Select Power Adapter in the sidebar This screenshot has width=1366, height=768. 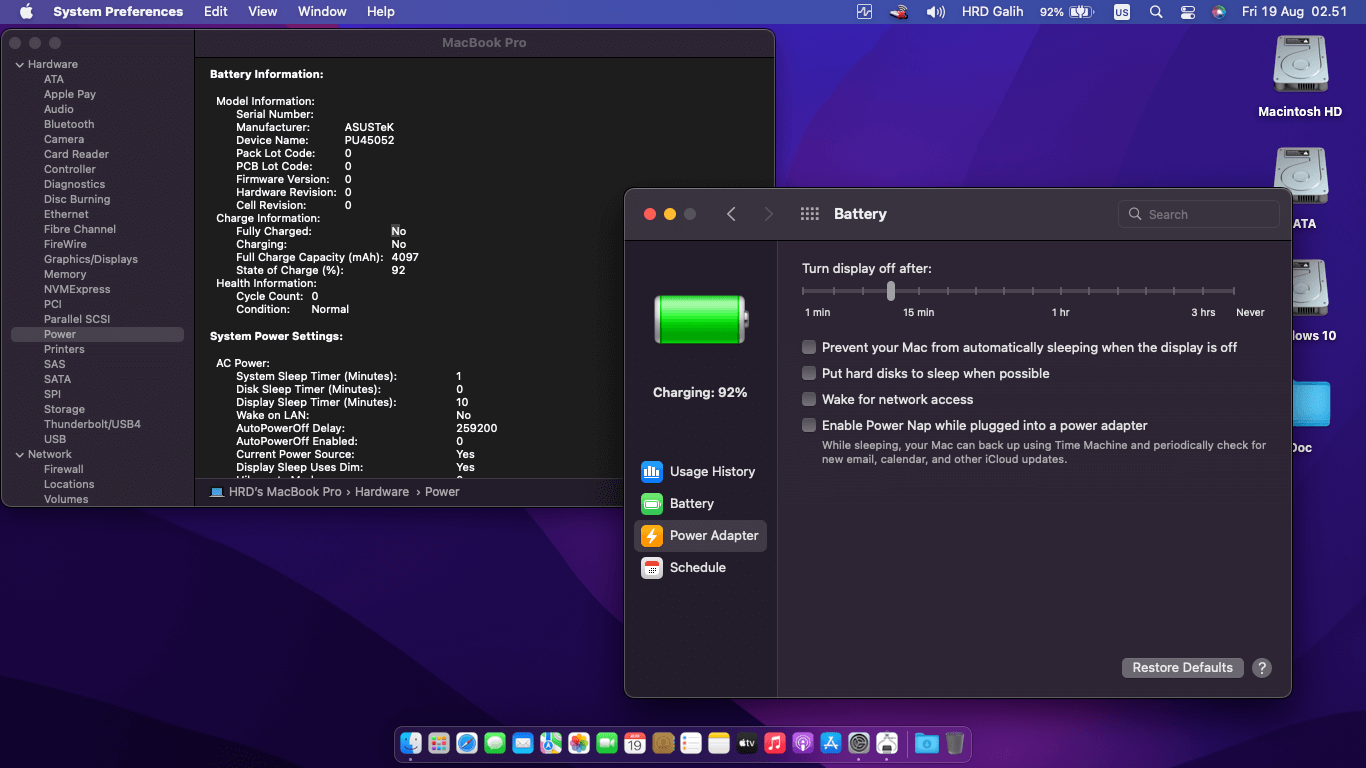pyautogui.click(x=700, y=536)
